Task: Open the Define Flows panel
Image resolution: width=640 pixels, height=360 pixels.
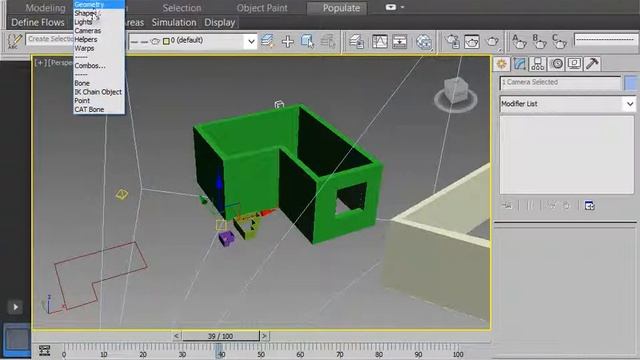Action: click(x=38, y=22)
